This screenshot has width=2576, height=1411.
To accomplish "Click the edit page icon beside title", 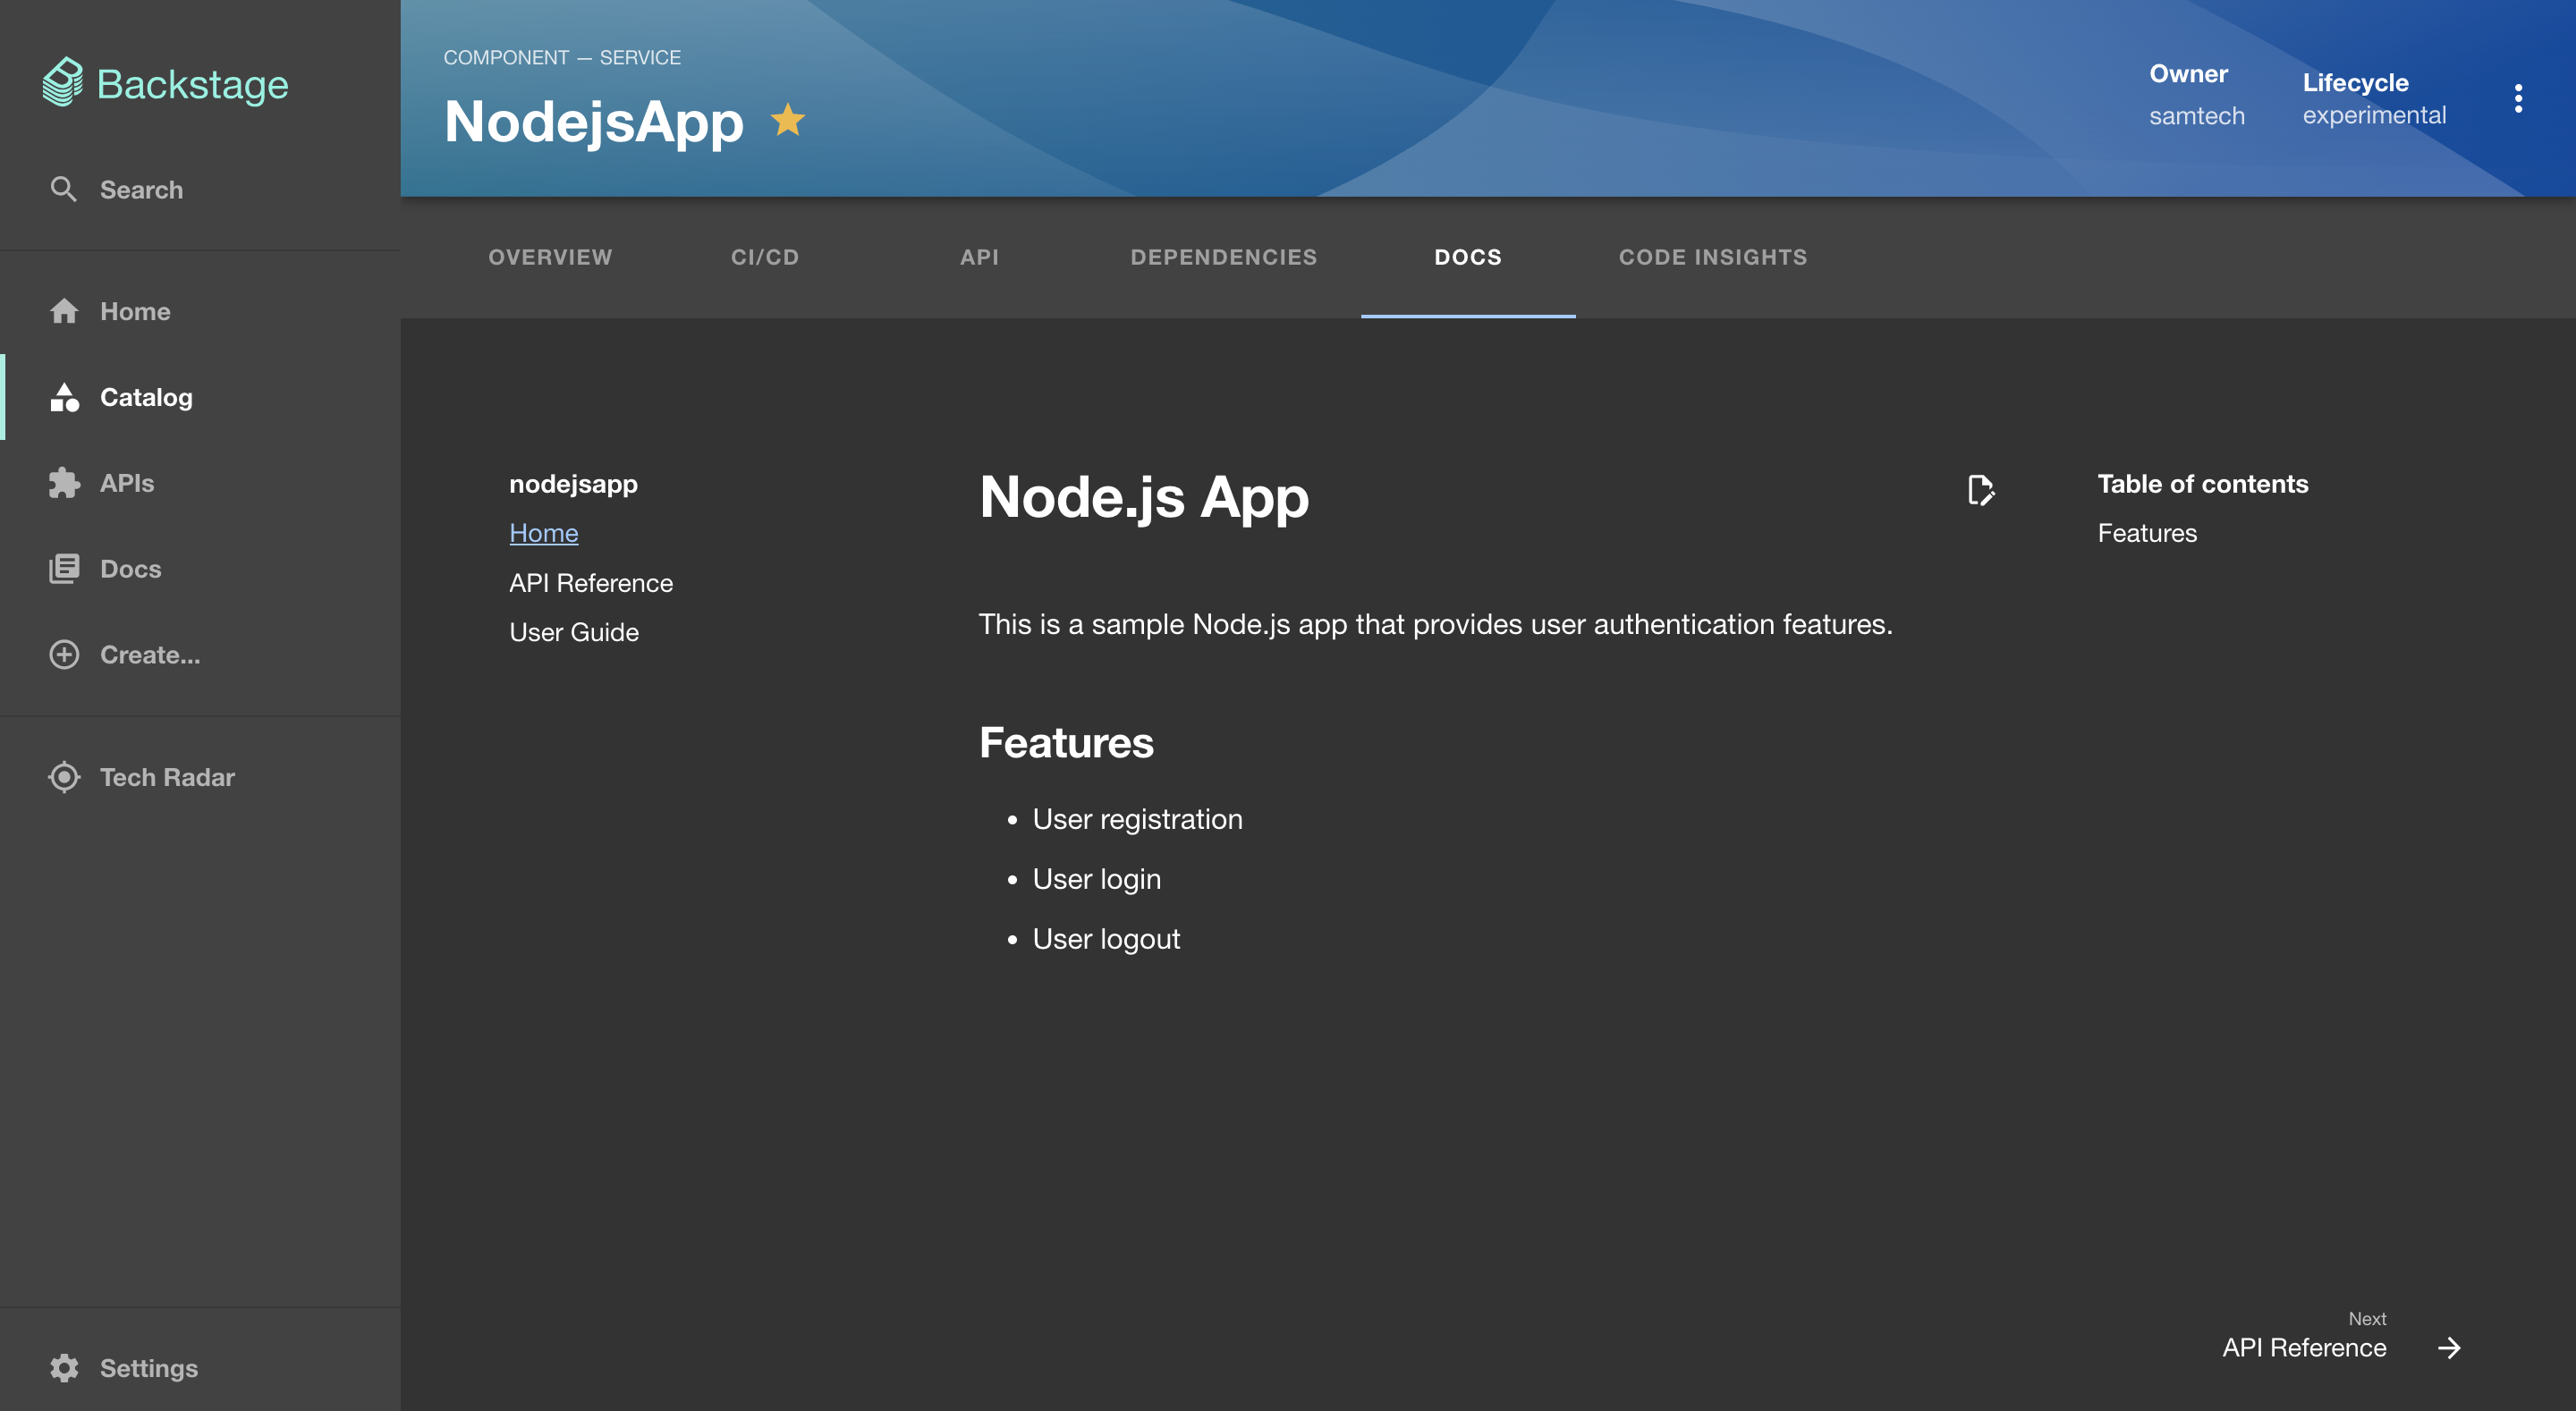I will [x=1981, y=491].
